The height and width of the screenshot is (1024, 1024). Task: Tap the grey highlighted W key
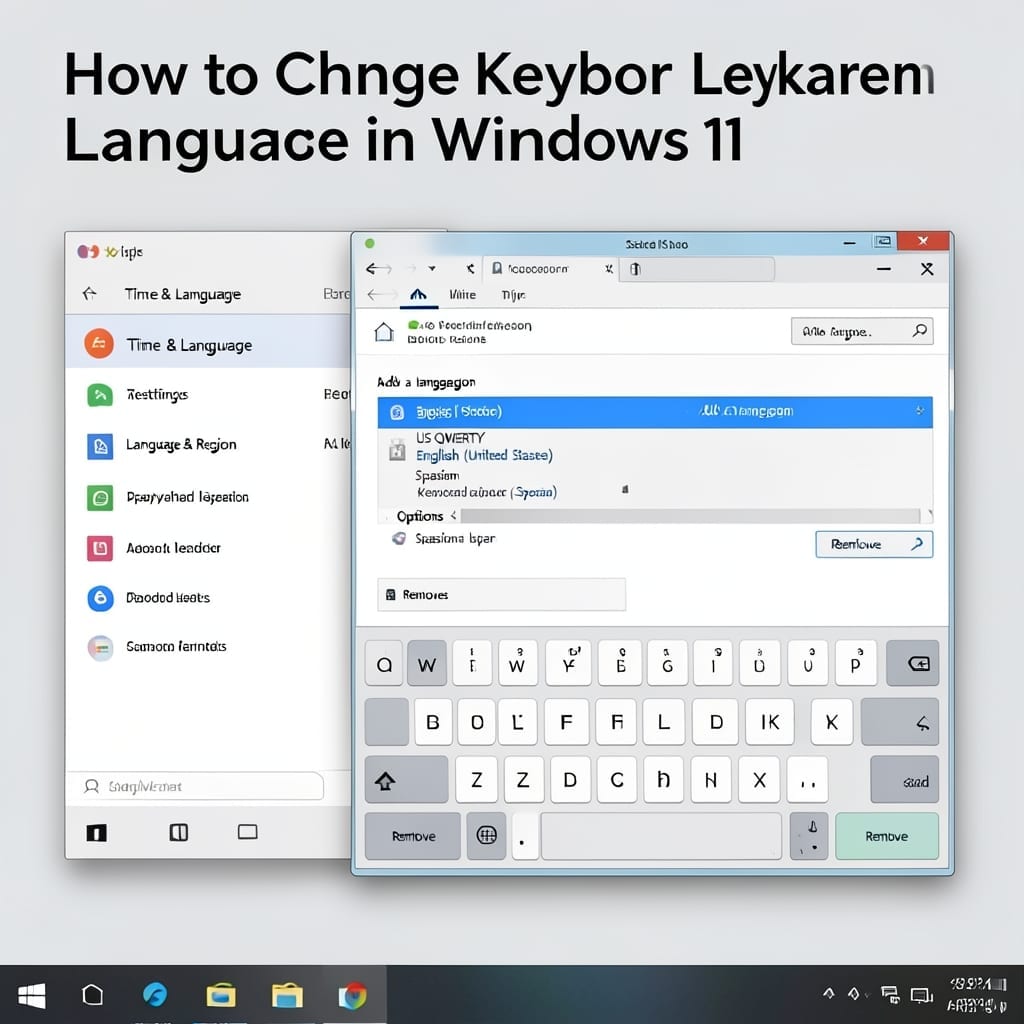point(426,664)
